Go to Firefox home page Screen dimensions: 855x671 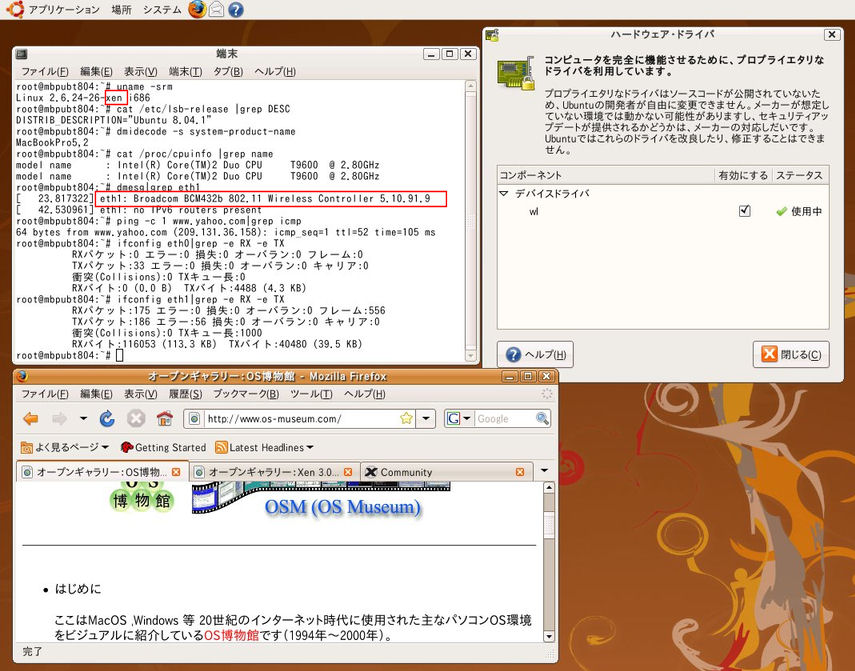(165, 419)
